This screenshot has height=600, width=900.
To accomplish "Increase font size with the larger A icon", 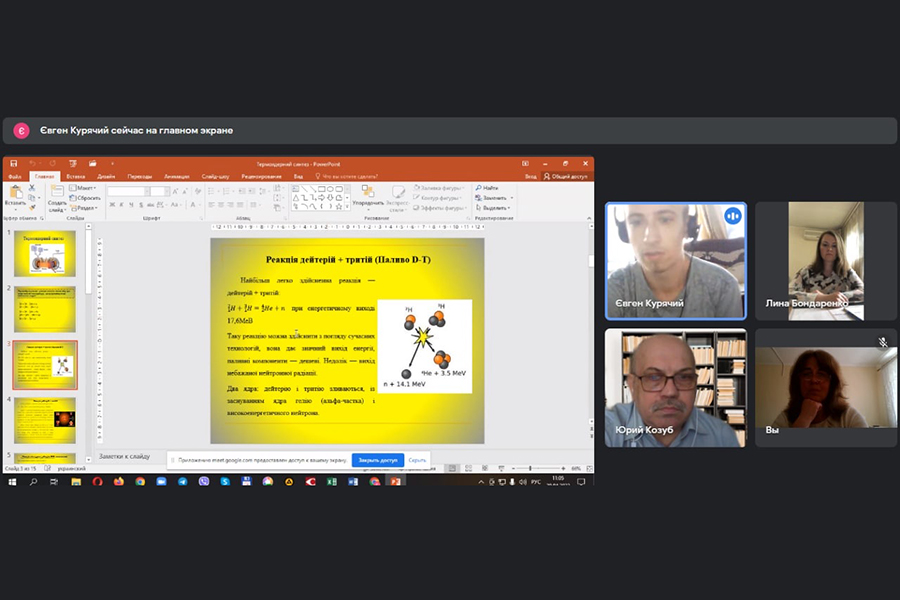I will (x=176, y=191).
